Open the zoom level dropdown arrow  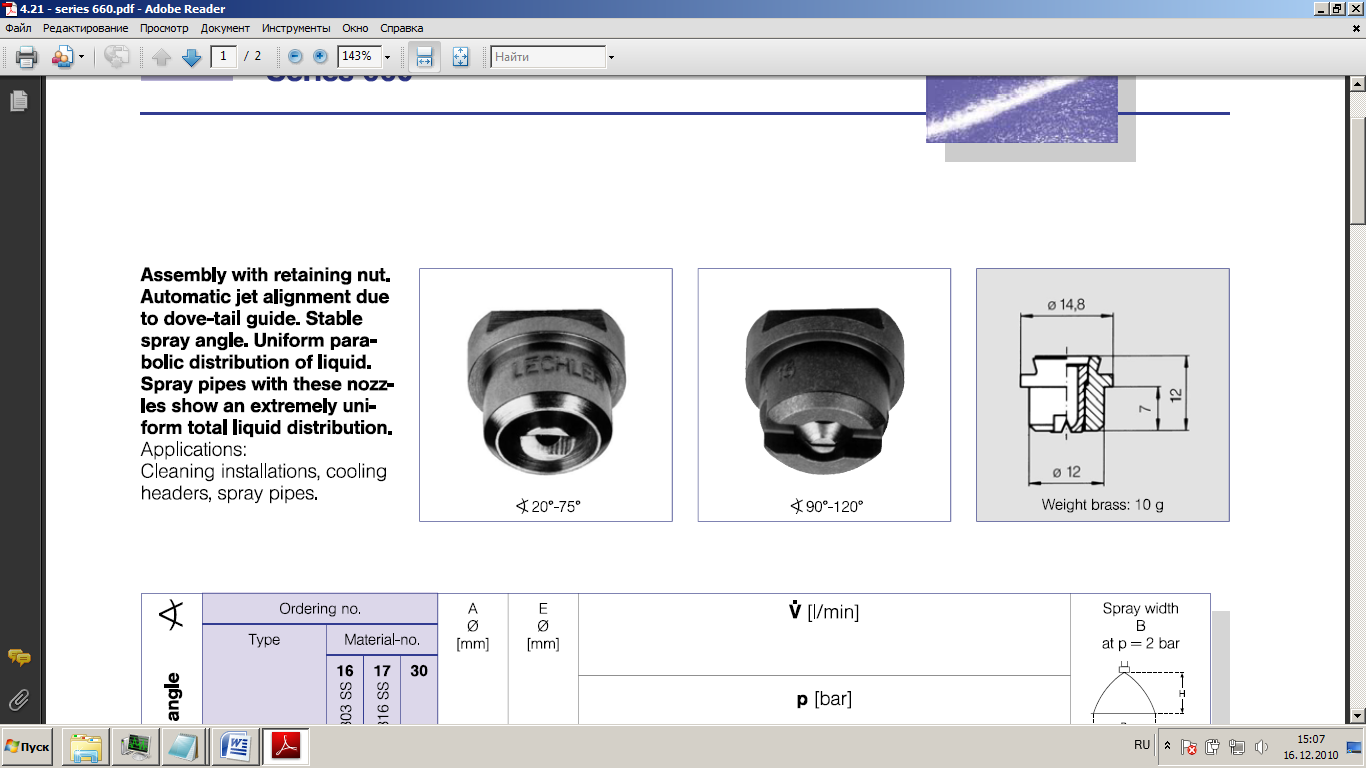(387, 57)
